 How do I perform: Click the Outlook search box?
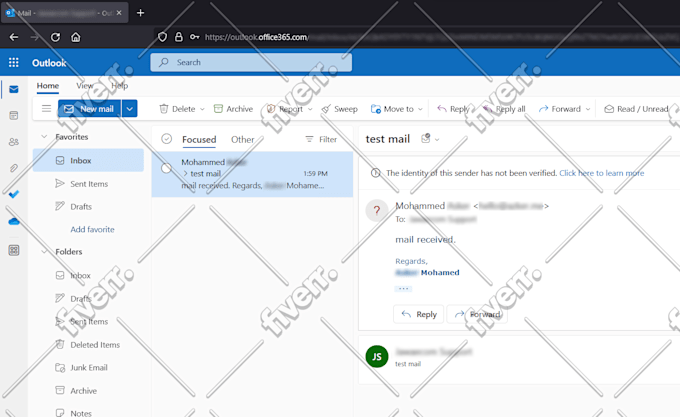[x=251, y=62]
